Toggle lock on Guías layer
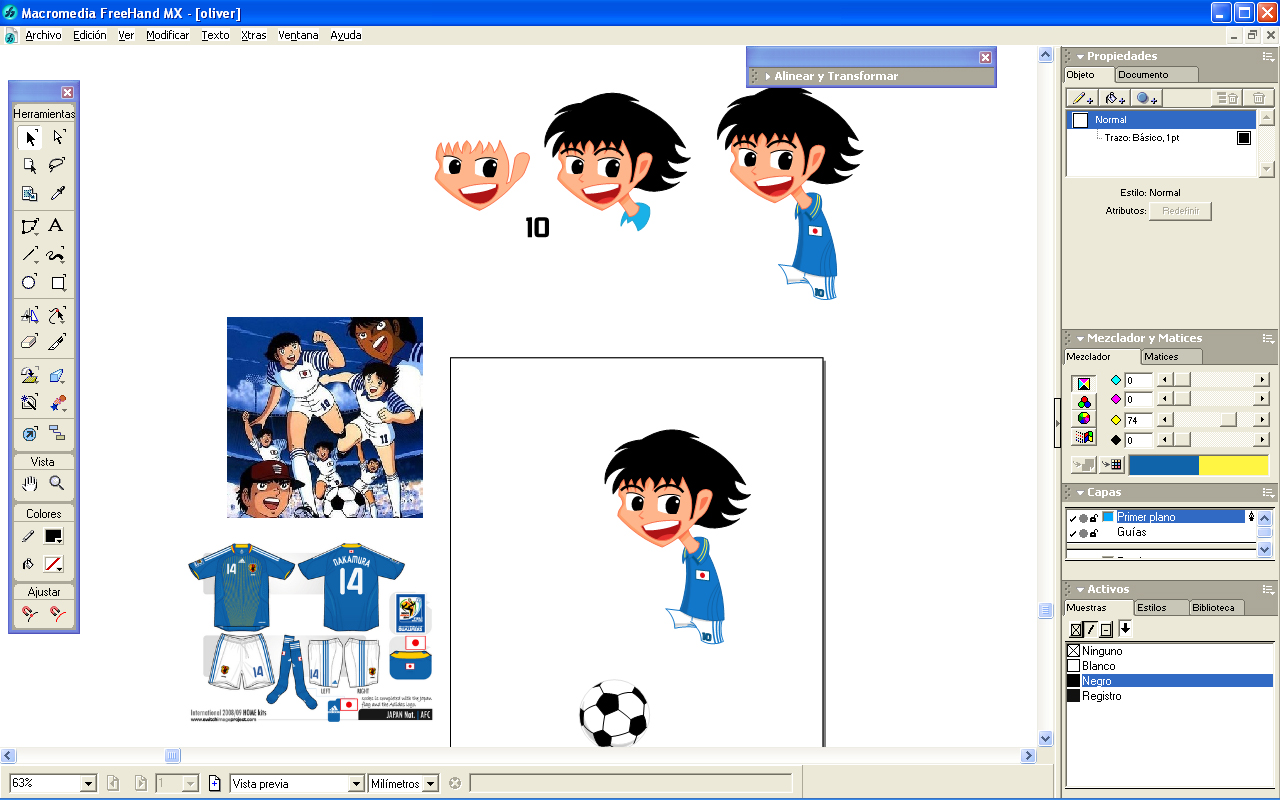This screenshot has width=1280, height=800. pyautogui.click(x=1094, y=534)
